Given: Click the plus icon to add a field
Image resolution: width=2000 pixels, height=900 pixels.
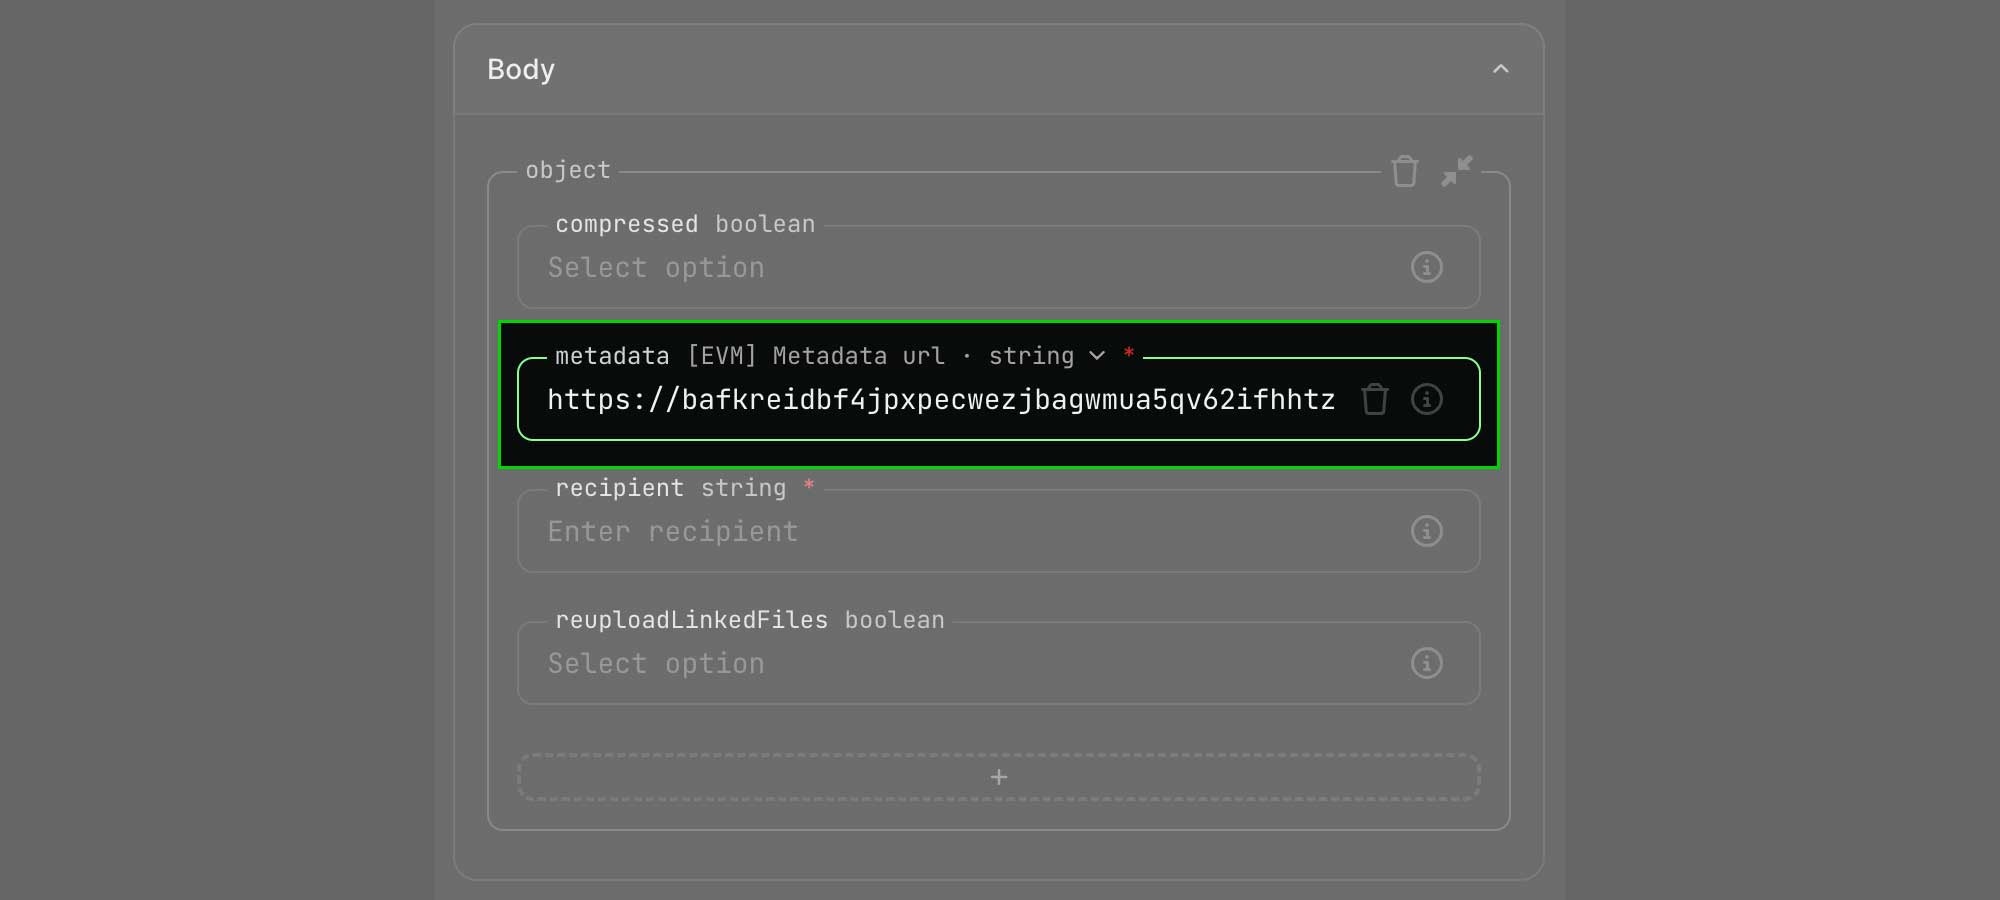Looking at the screenshot, I should pyautogui.click(x=998, y=777).
